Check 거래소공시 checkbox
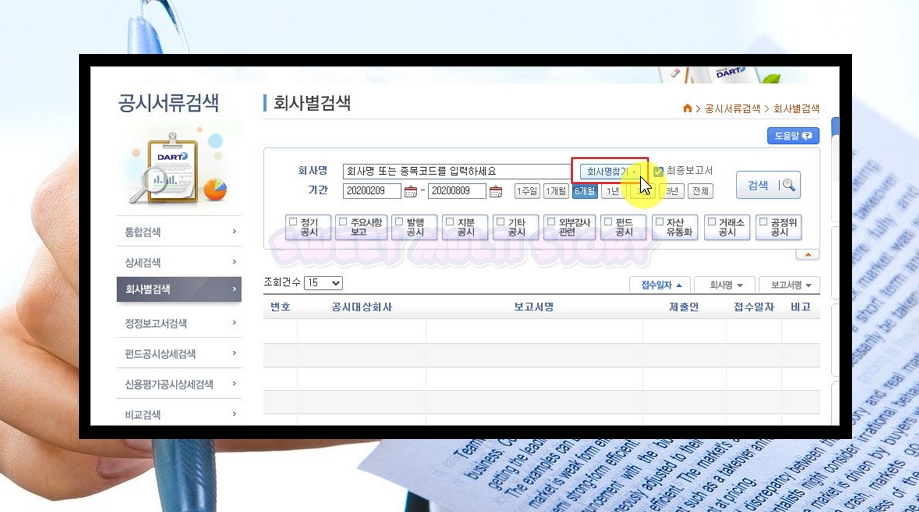The image size is (919, 512). [x=712, y=222]
